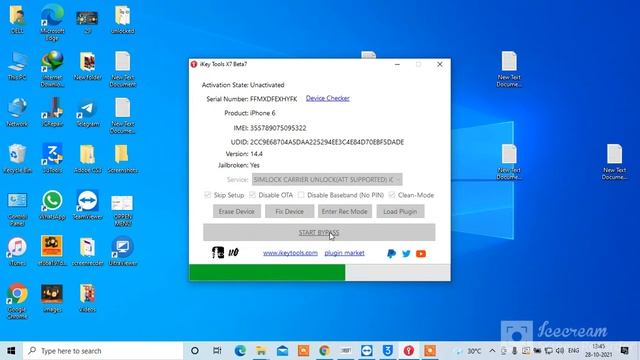Open TeamViewer desktop shortcut
Screen dimensions: 640x360
coord(87,205)
